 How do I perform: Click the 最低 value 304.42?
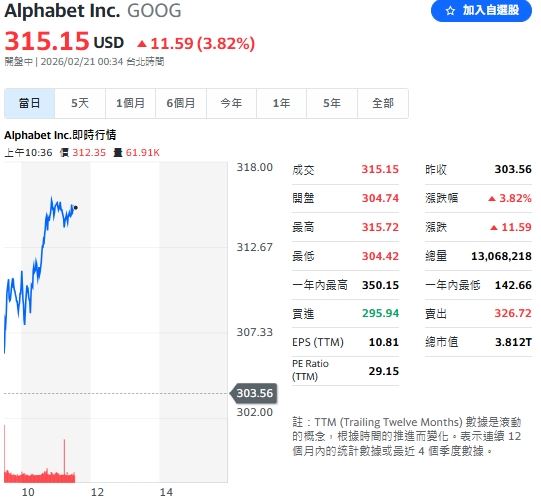pyautogui.click(x=380, y=256)
